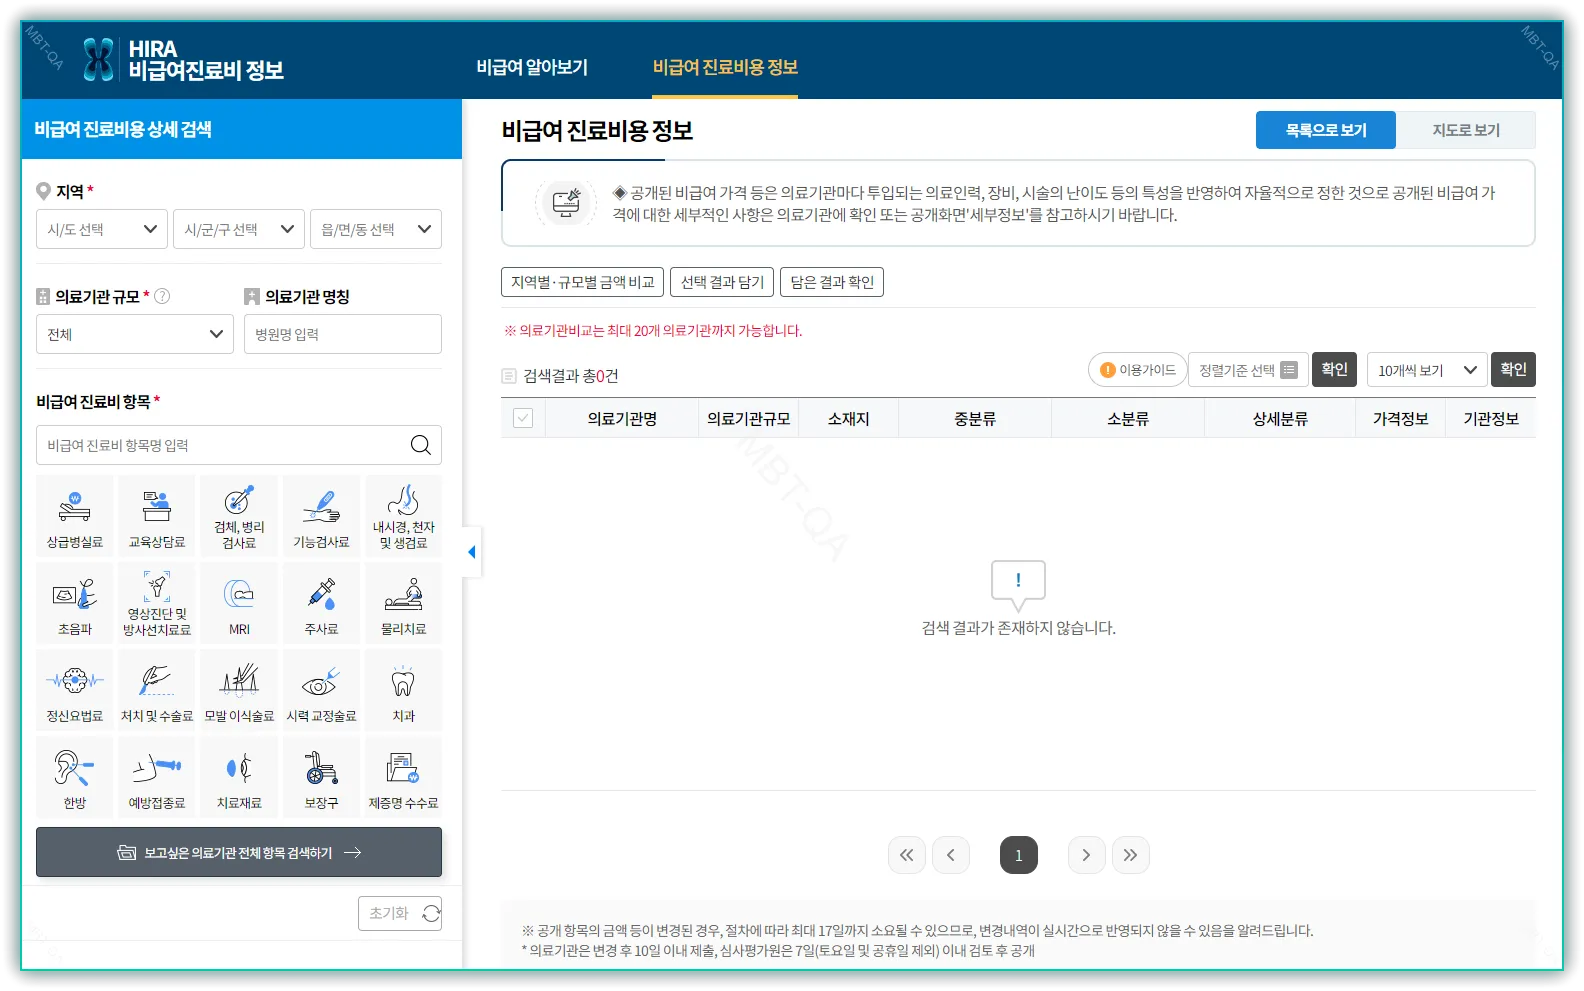Select the 기능검사료 category icon

[x=321, y=516]
